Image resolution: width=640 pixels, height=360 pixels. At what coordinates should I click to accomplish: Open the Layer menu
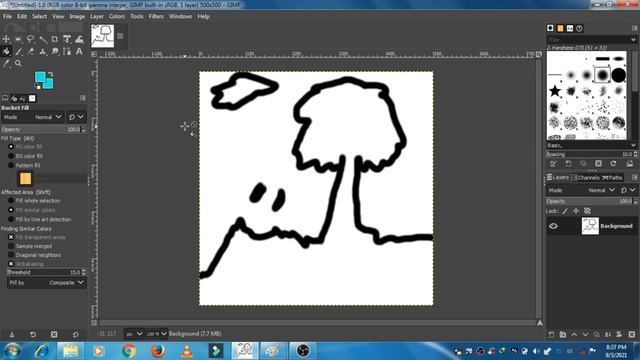point(97,16)
